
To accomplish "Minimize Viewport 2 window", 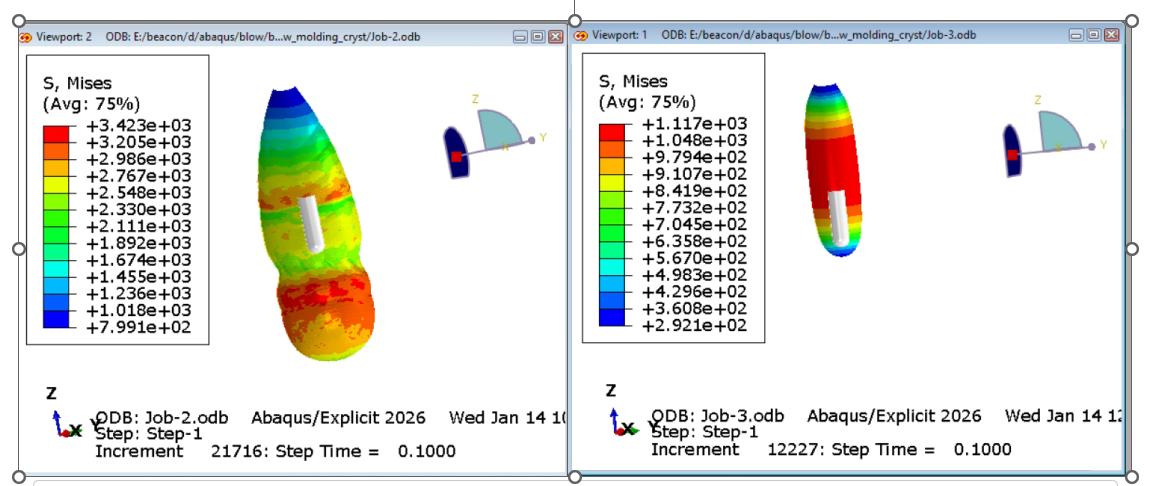I will click(520, 37).
